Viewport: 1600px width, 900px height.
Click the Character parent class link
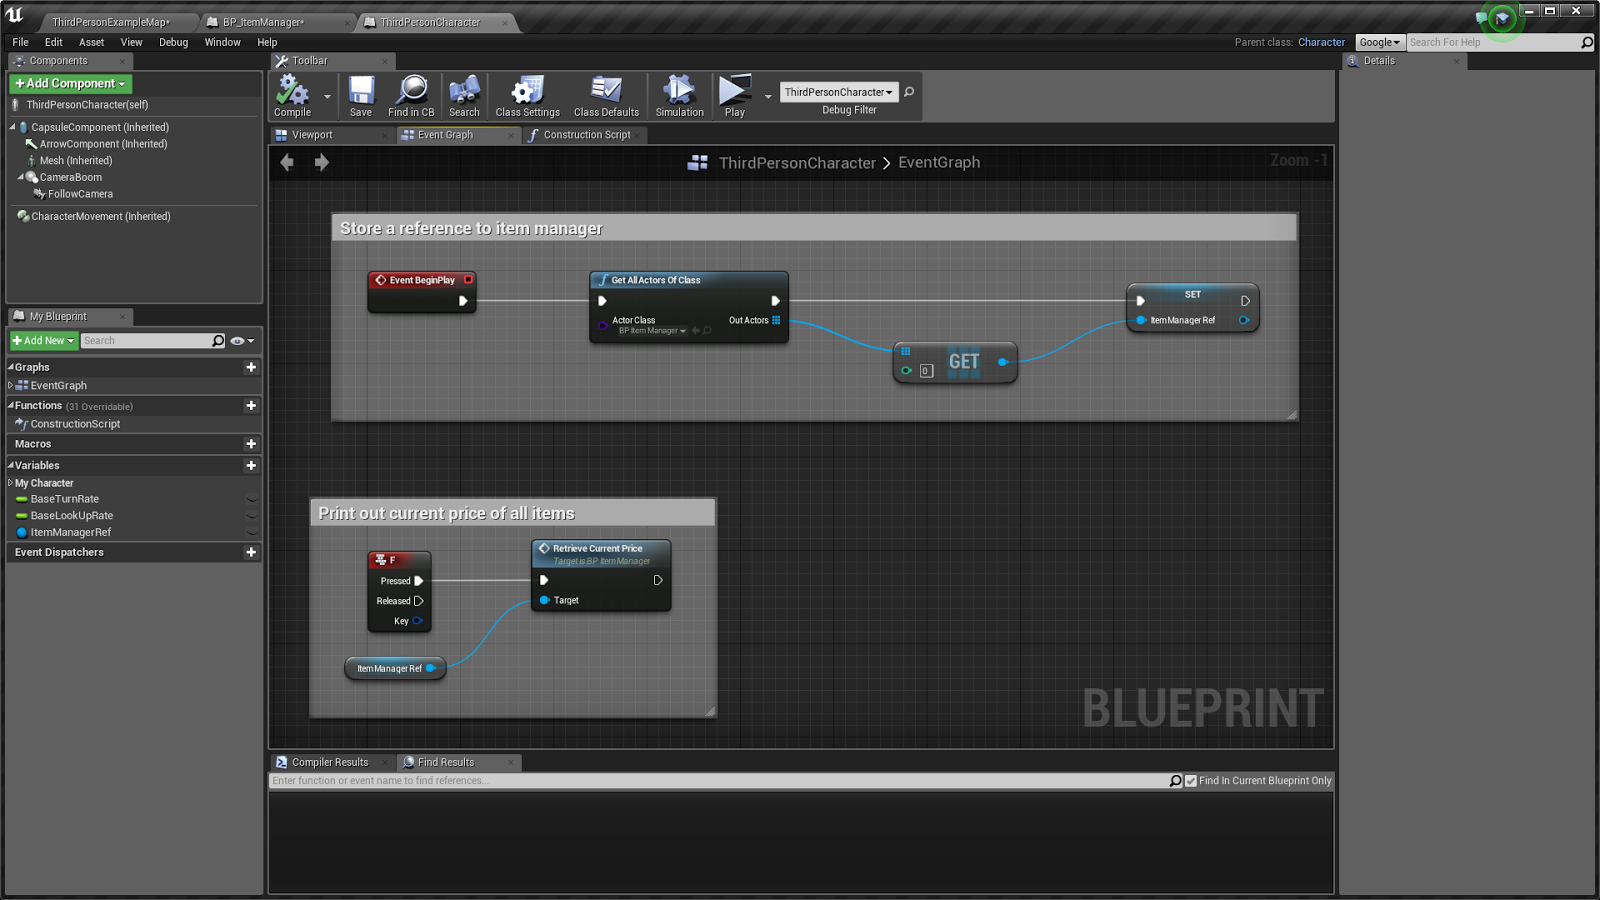(1322, 42)
